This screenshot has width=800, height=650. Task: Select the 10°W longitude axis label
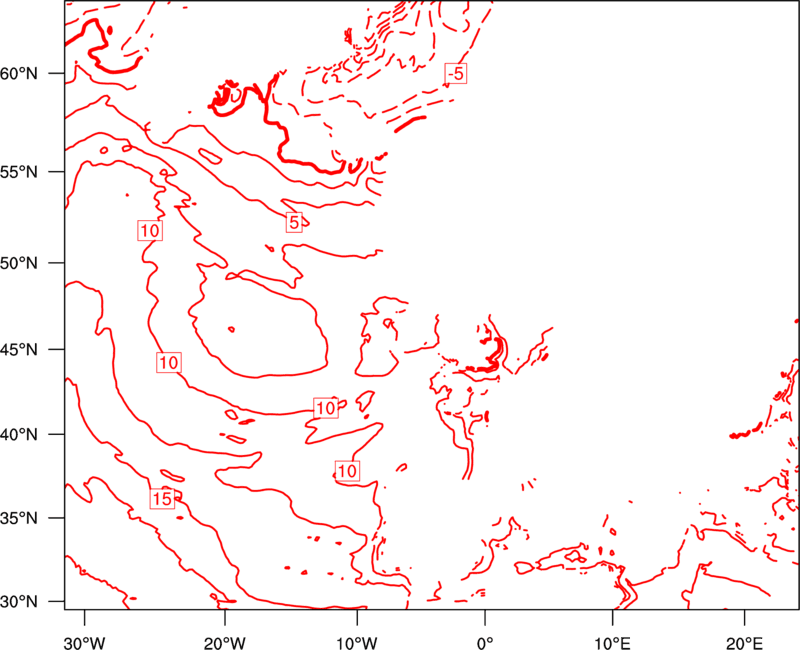[357, 643]
